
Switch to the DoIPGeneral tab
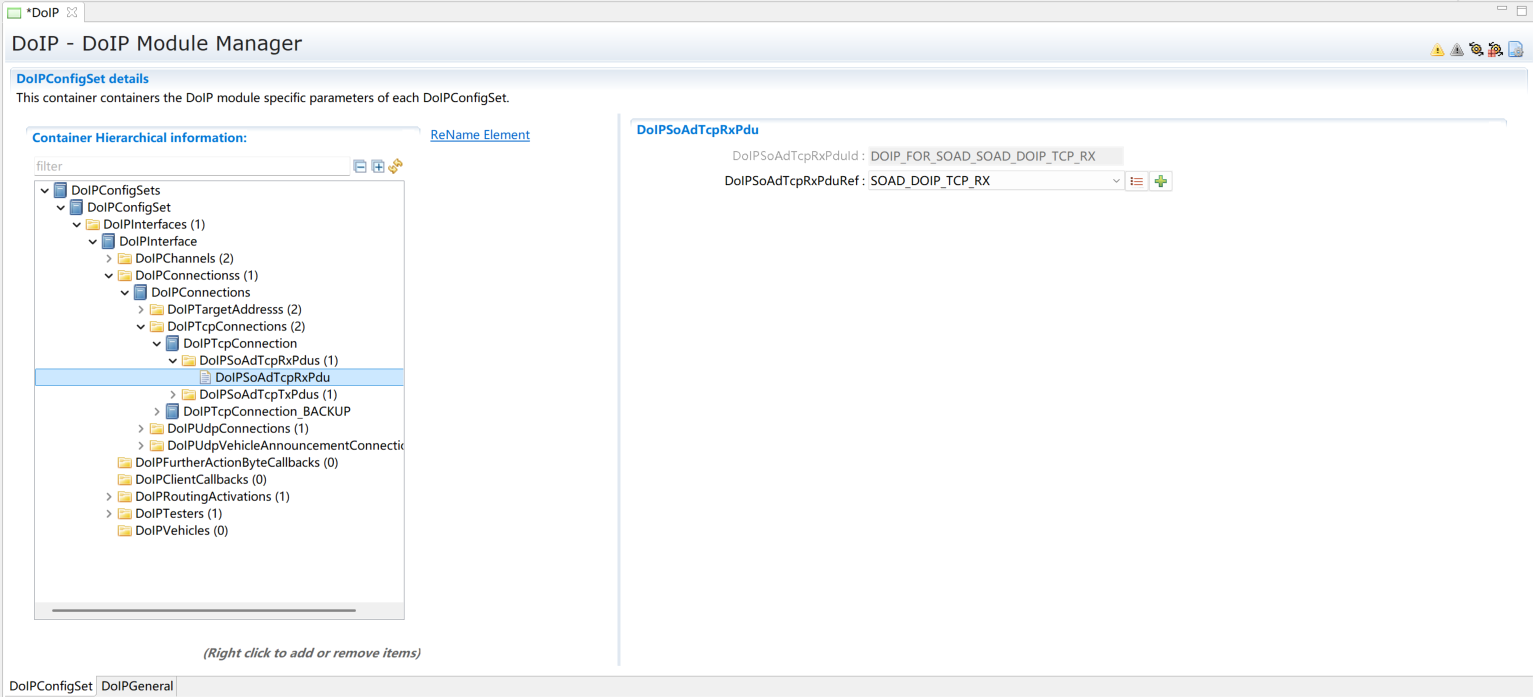(137, 686)
